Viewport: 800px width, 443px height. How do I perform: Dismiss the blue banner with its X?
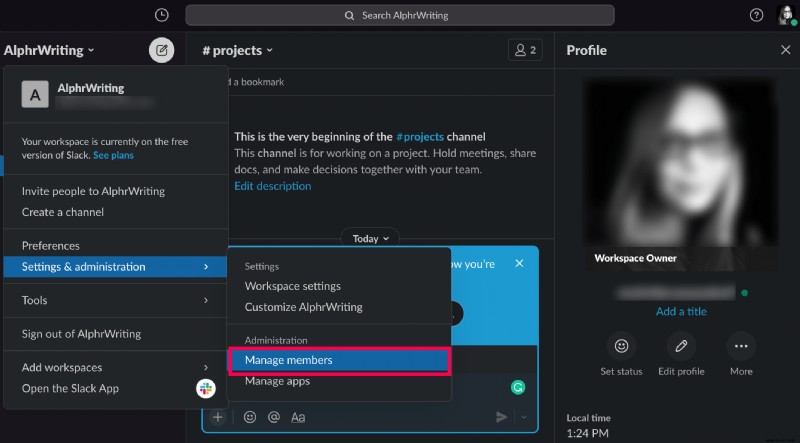pyautogui.click(x=519, y=263)
